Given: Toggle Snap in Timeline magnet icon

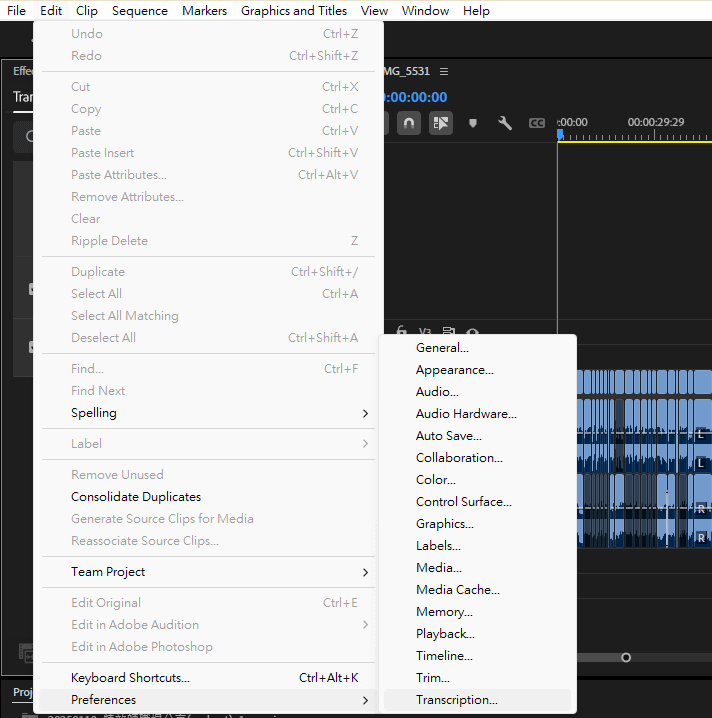Looking at the screenshot, I should coord(409,123).
